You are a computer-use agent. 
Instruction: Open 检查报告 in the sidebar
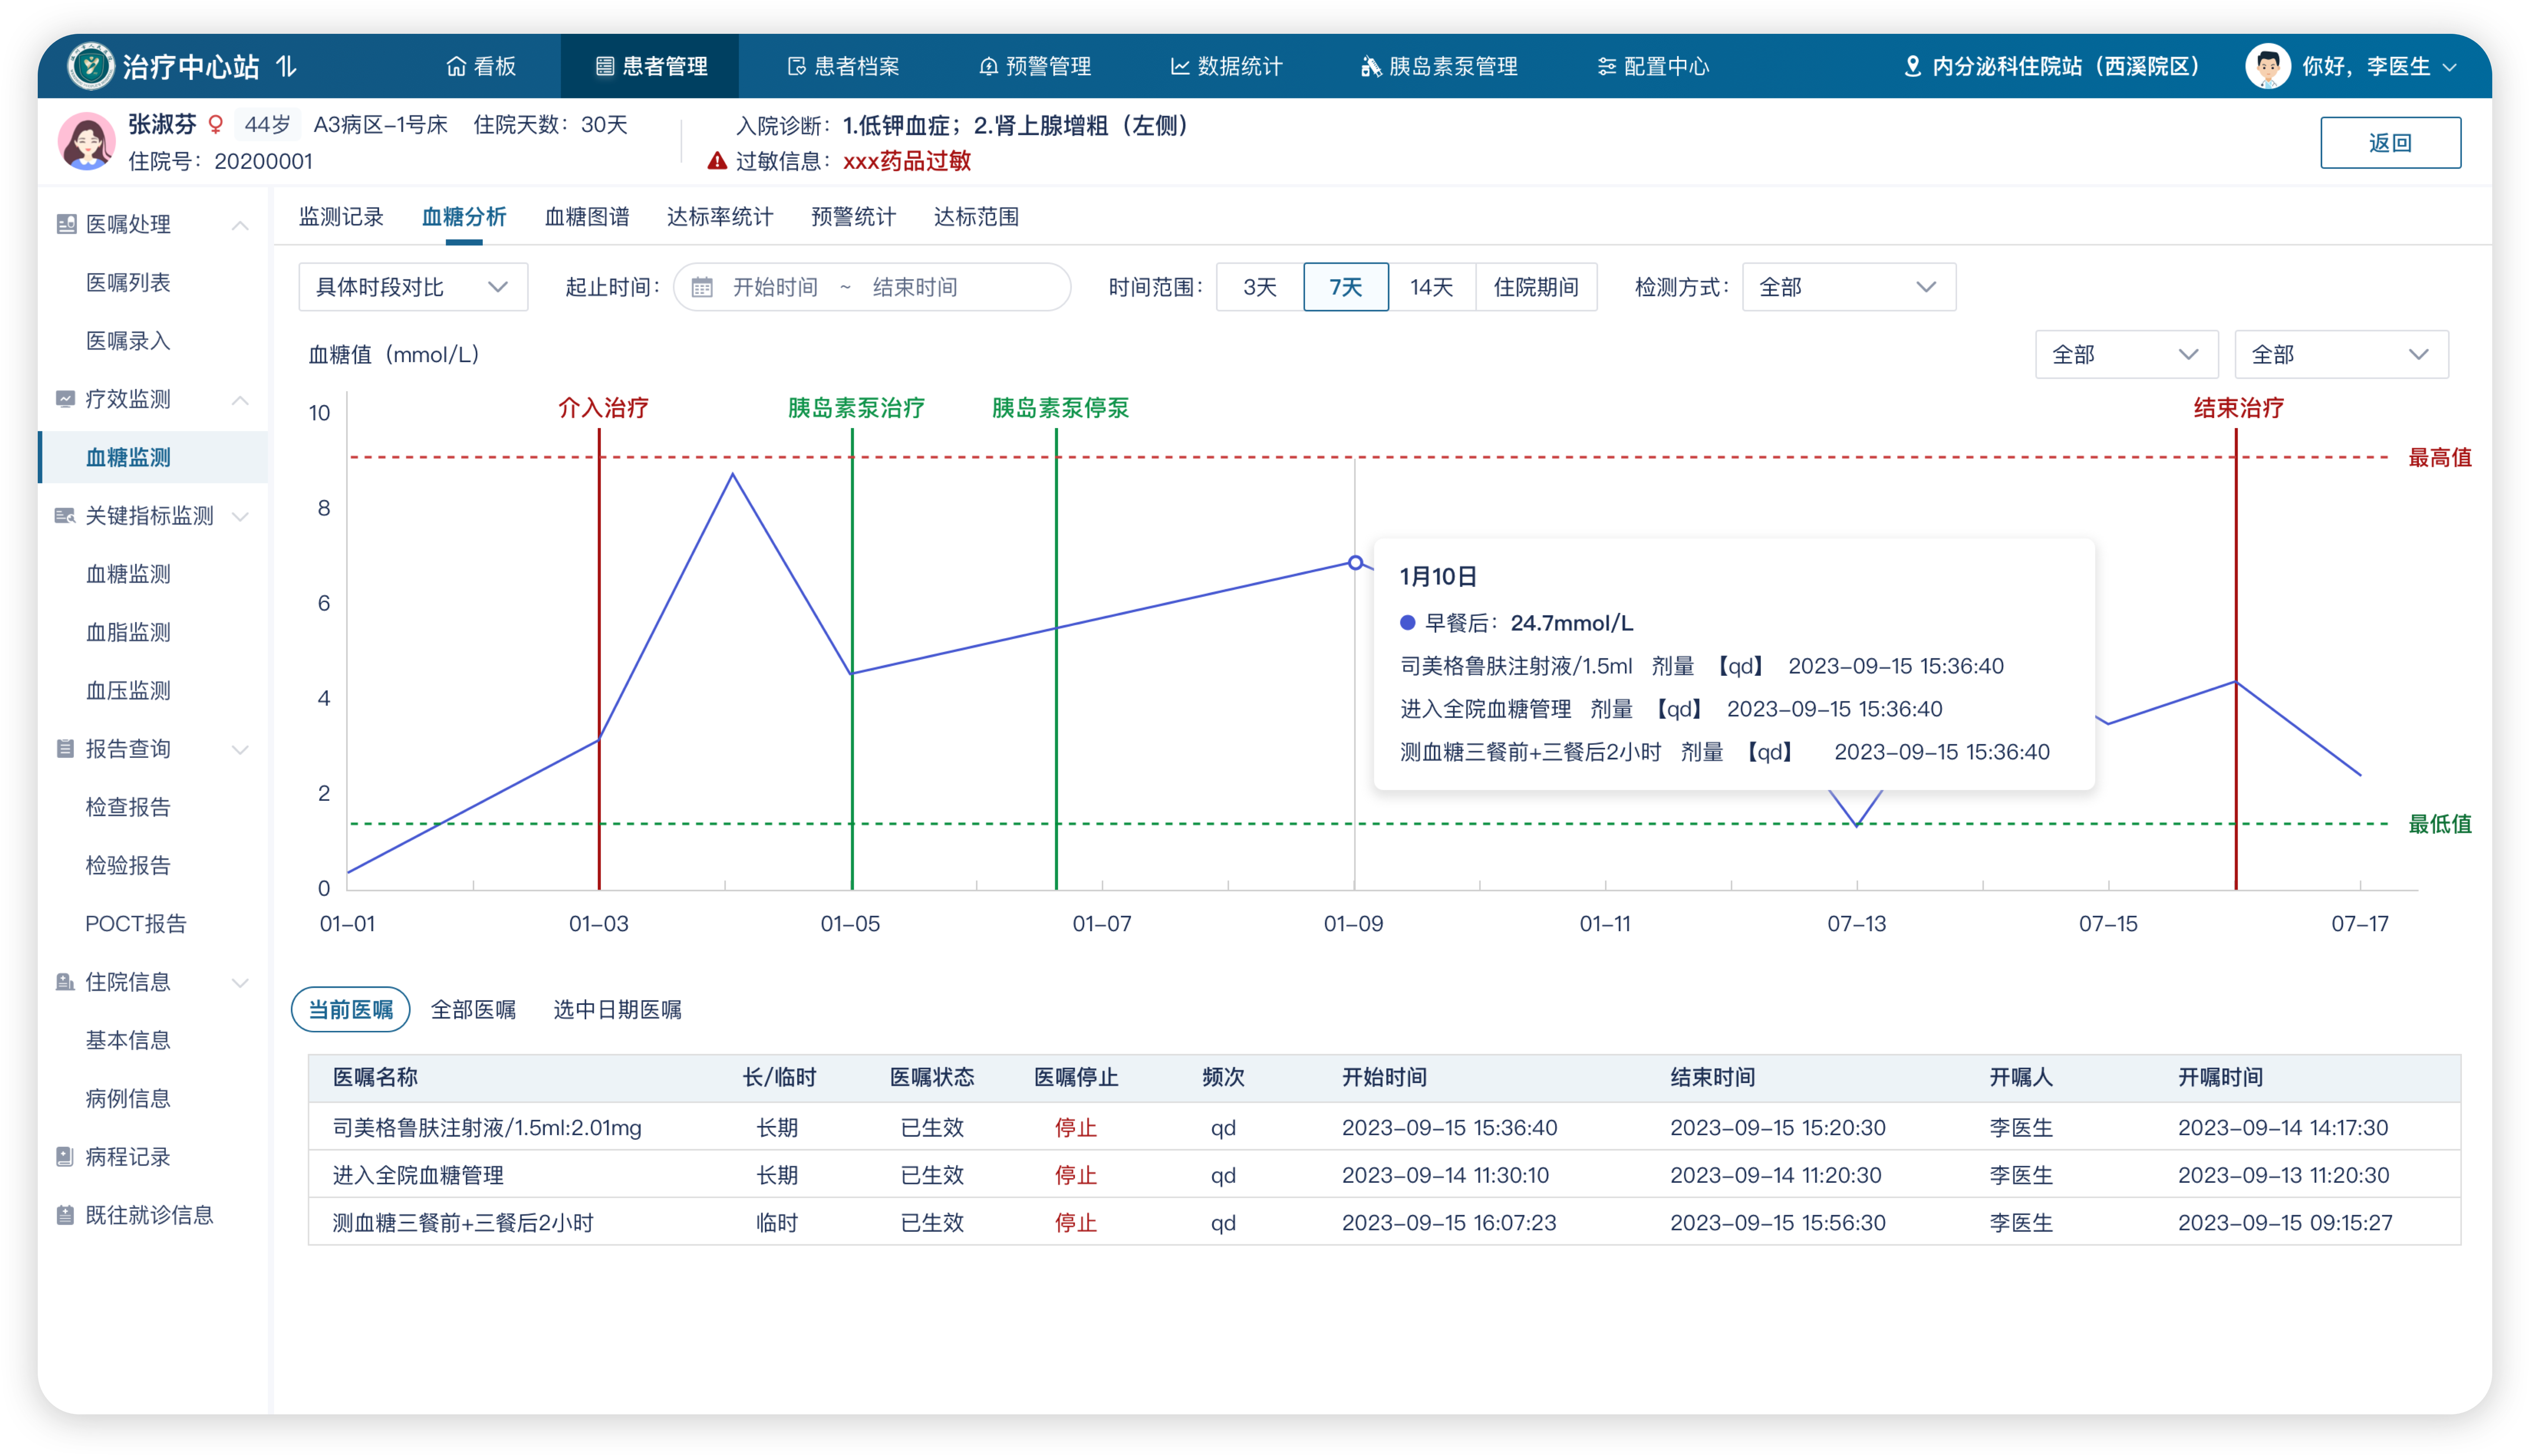point(128,807)
